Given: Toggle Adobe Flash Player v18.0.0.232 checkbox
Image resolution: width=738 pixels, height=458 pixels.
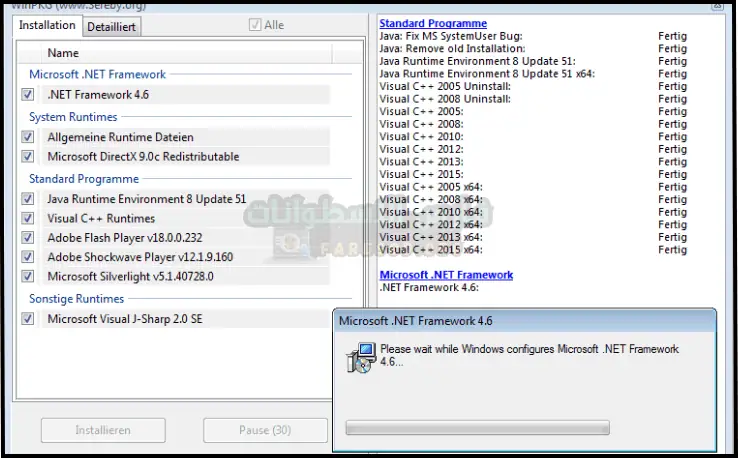Looking at the screenshot, I should (x=28, y=238).
